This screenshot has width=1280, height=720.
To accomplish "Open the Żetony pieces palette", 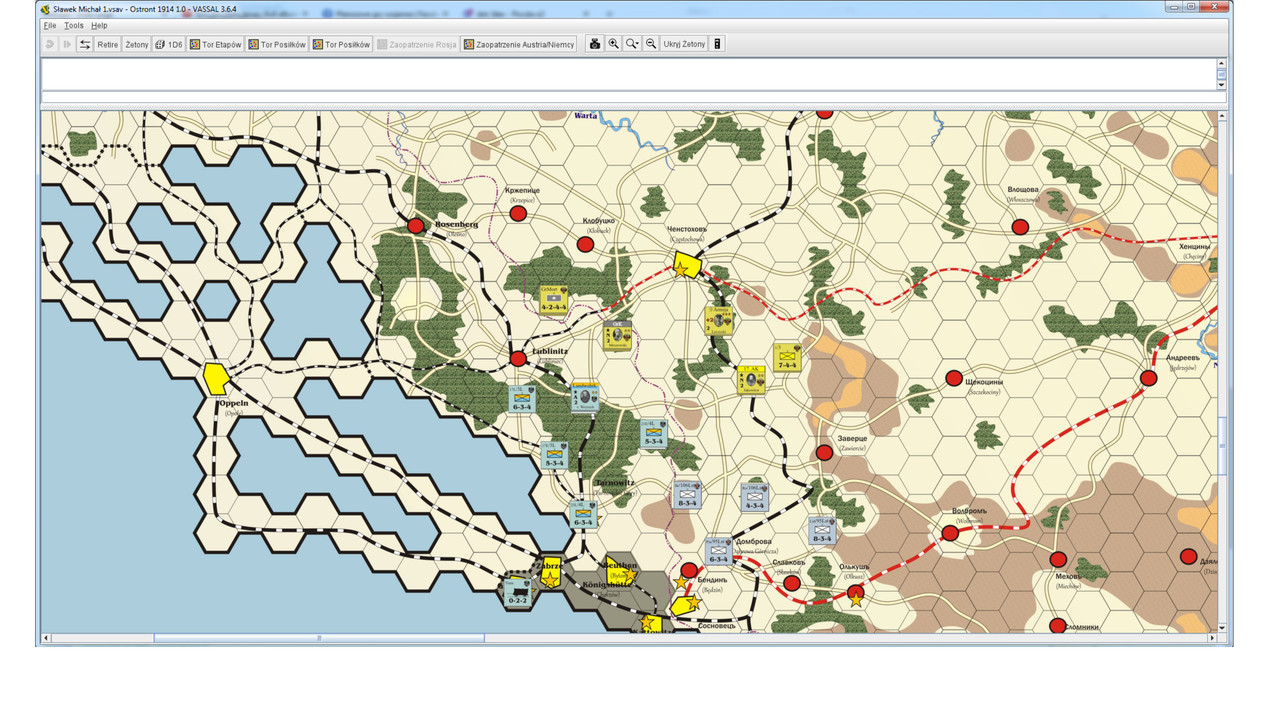I will tap(137, 44).
